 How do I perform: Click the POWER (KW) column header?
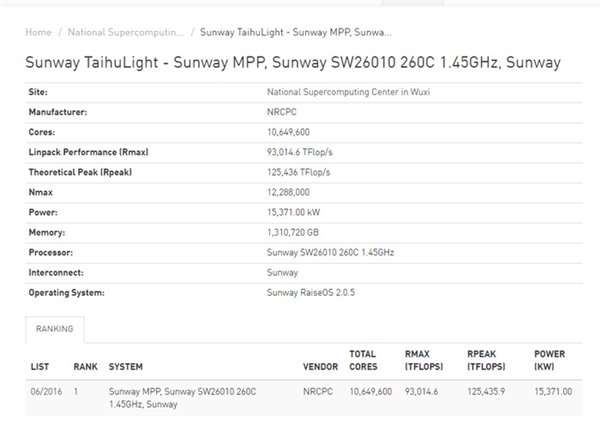pyautogui.click(x=550, y=360)
